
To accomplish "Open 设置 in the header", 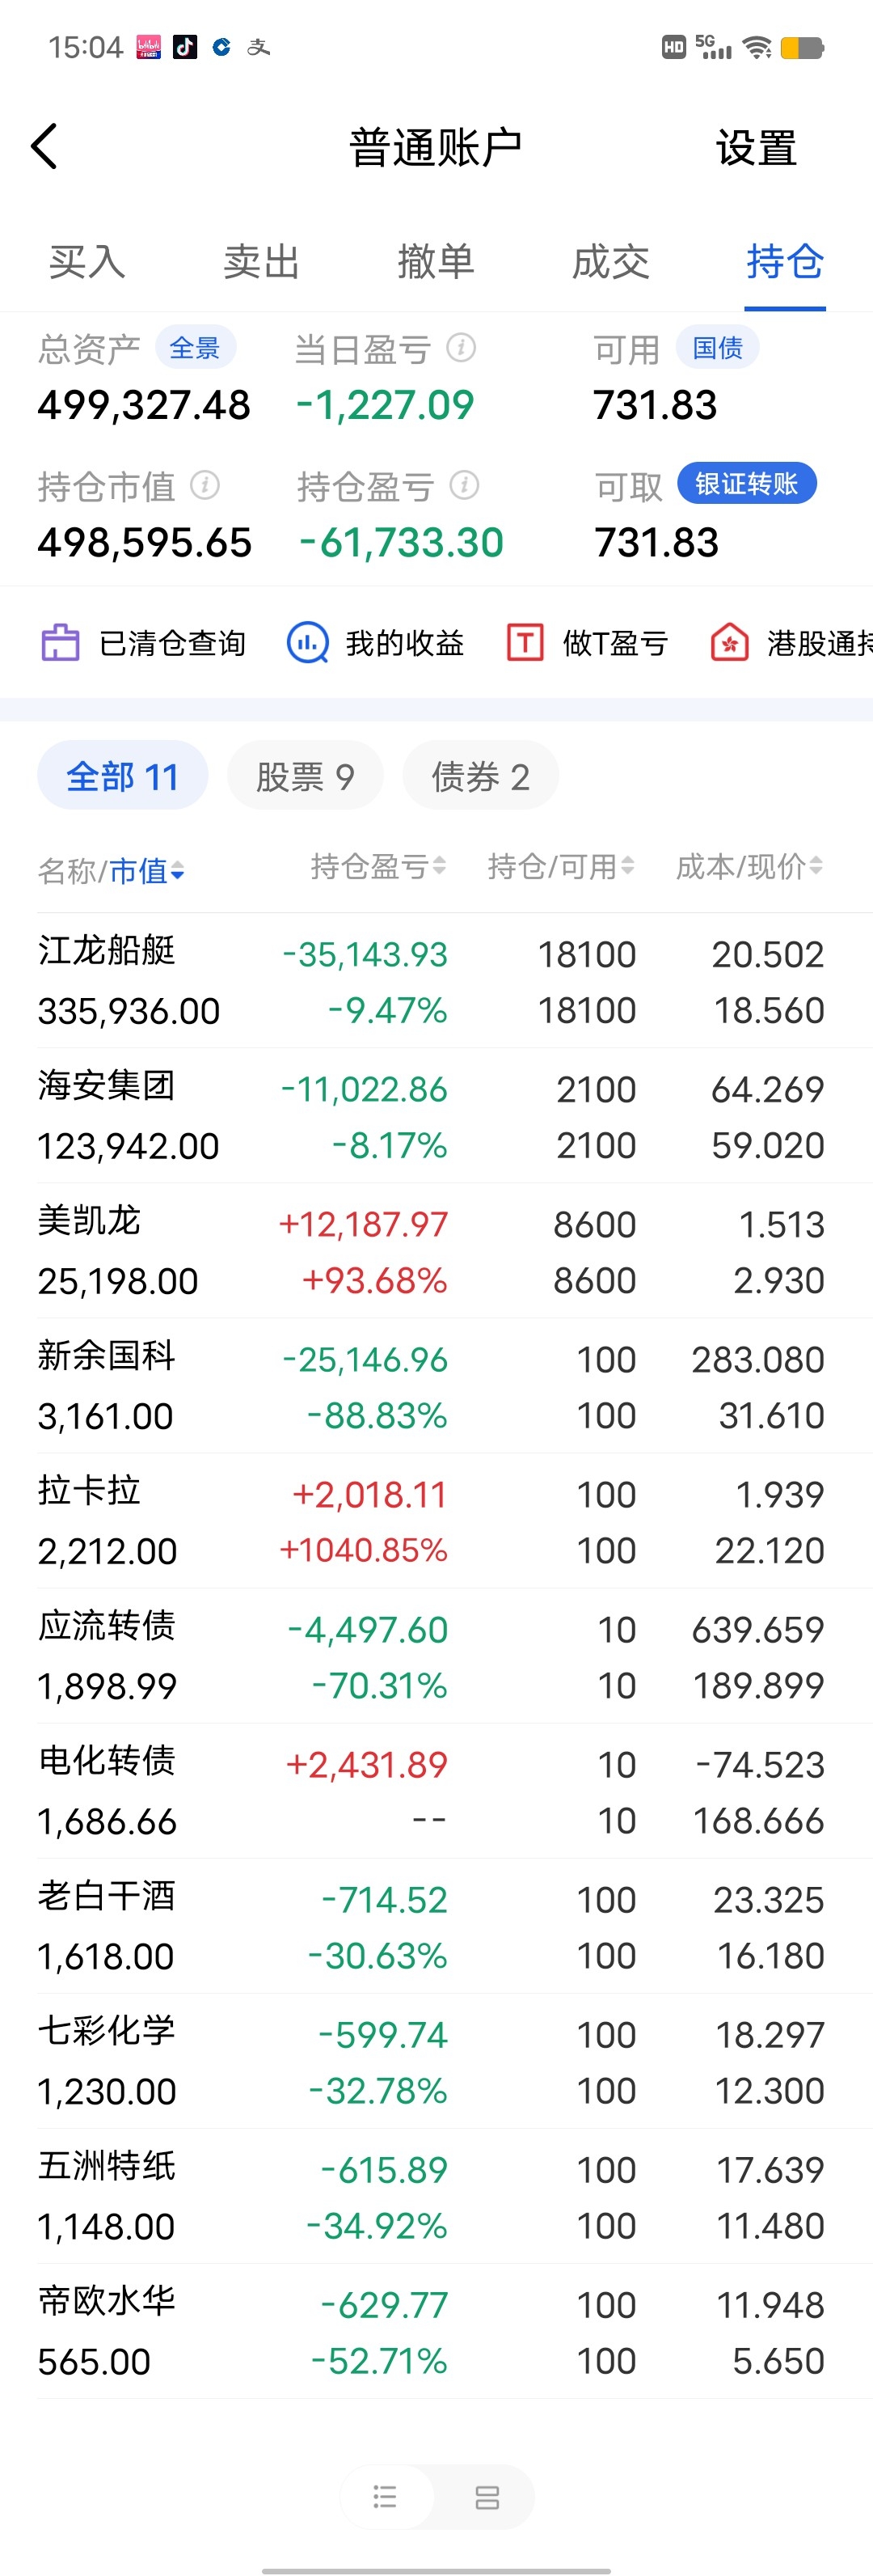I will pos(756,148).
